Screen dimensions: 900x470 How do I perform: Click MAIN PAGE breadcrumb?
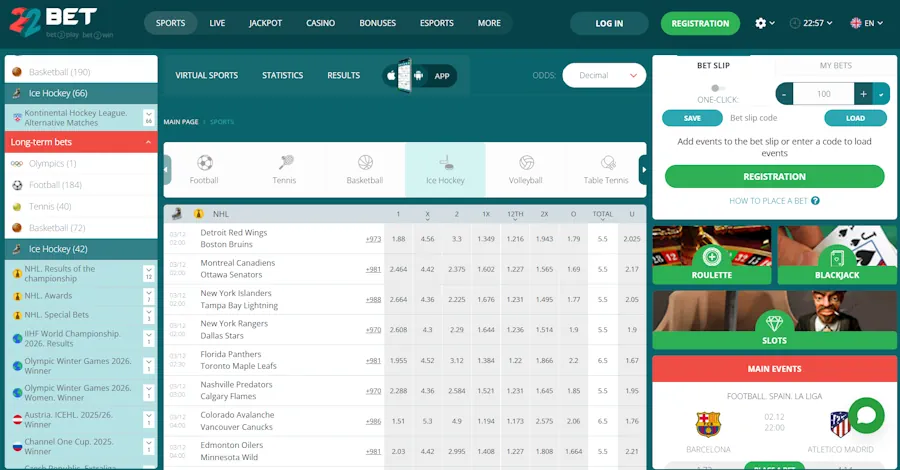181,122
